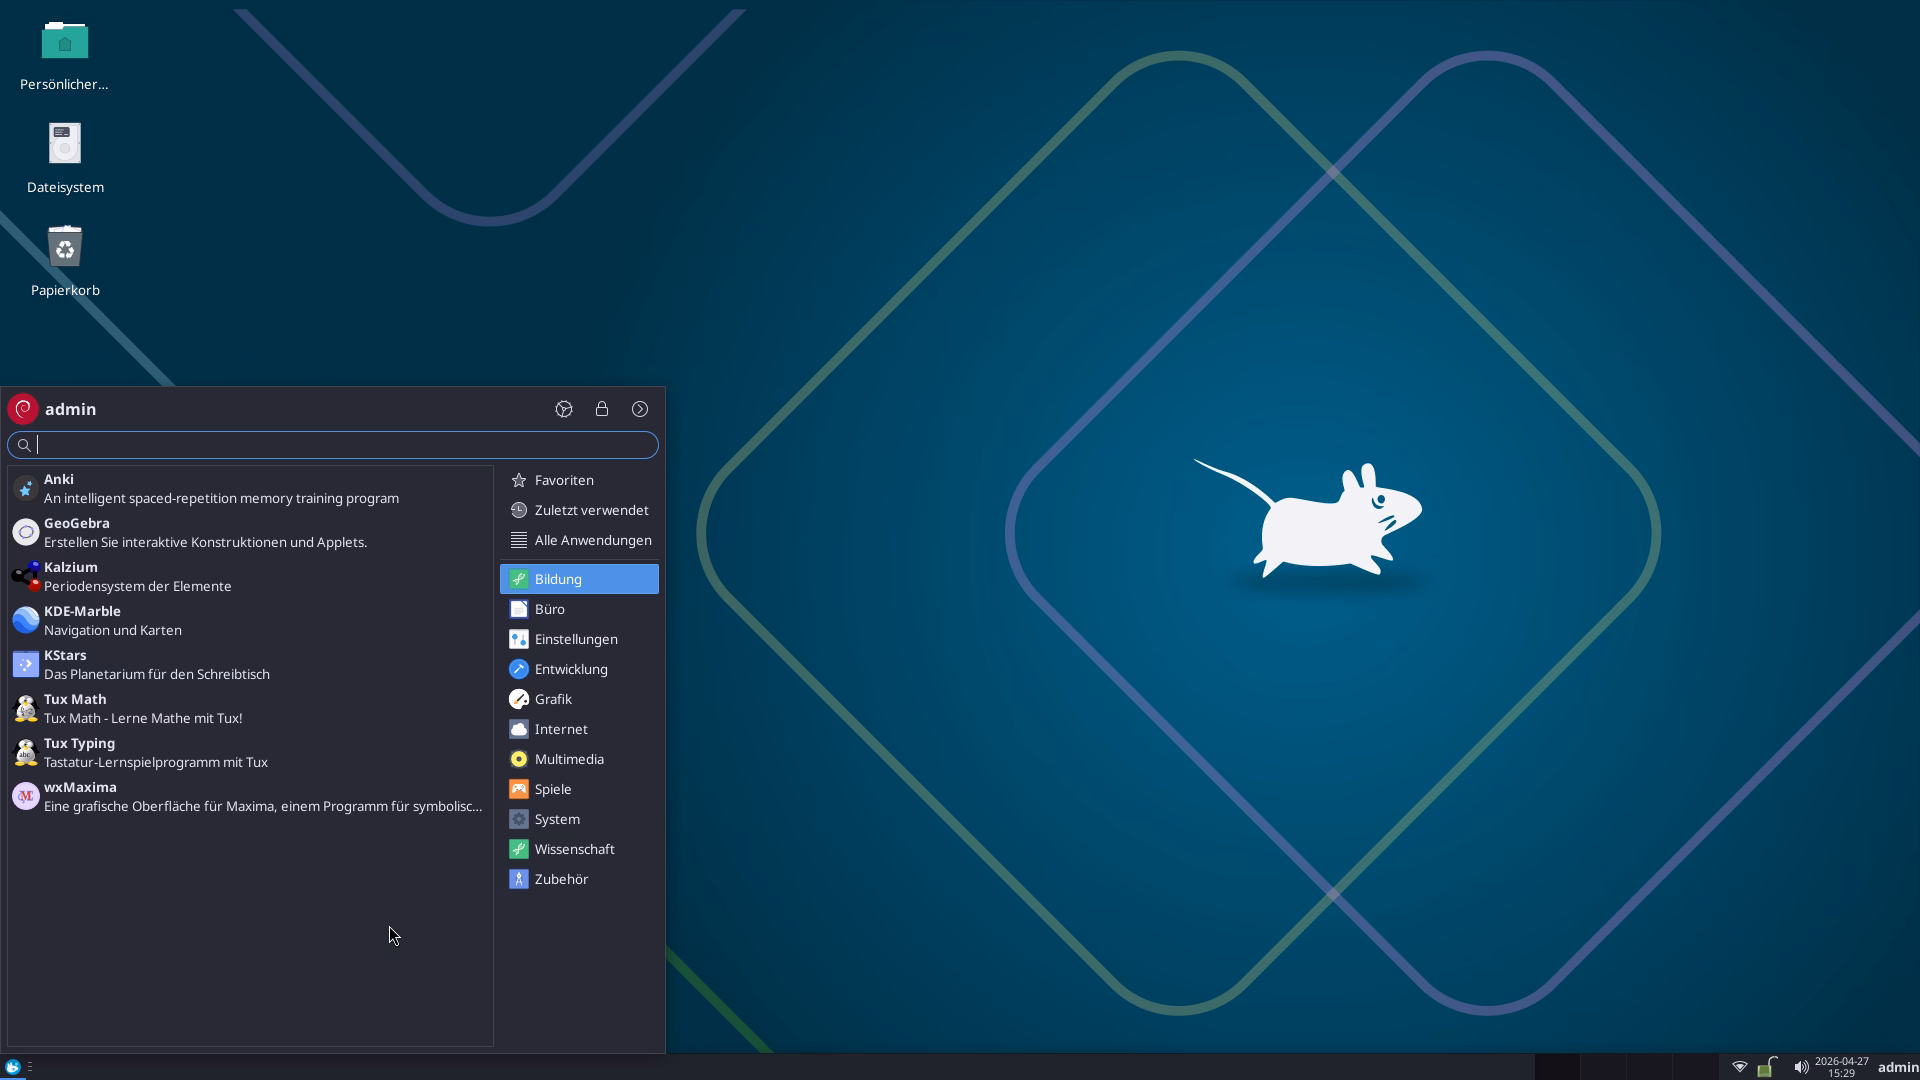Click the lock screen padlock in menu header
Viewport: 1920px width, 1080px height.
pyautogui.click(x=602, y=409)
